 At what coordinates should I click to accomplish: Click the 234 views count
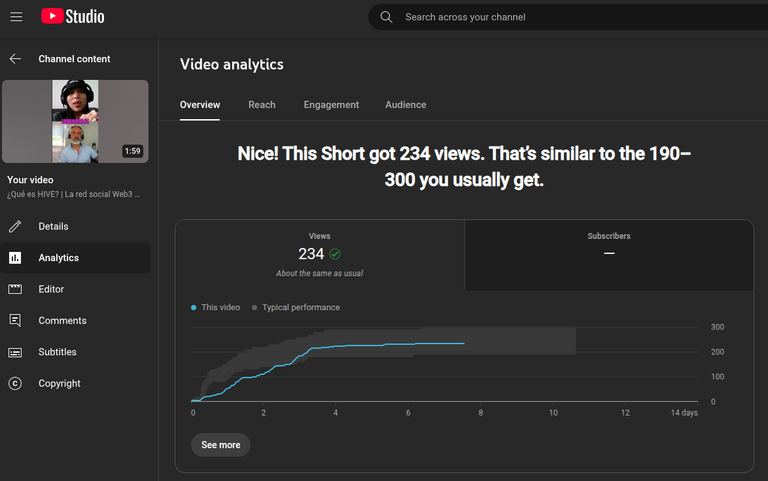click(311, 254)
